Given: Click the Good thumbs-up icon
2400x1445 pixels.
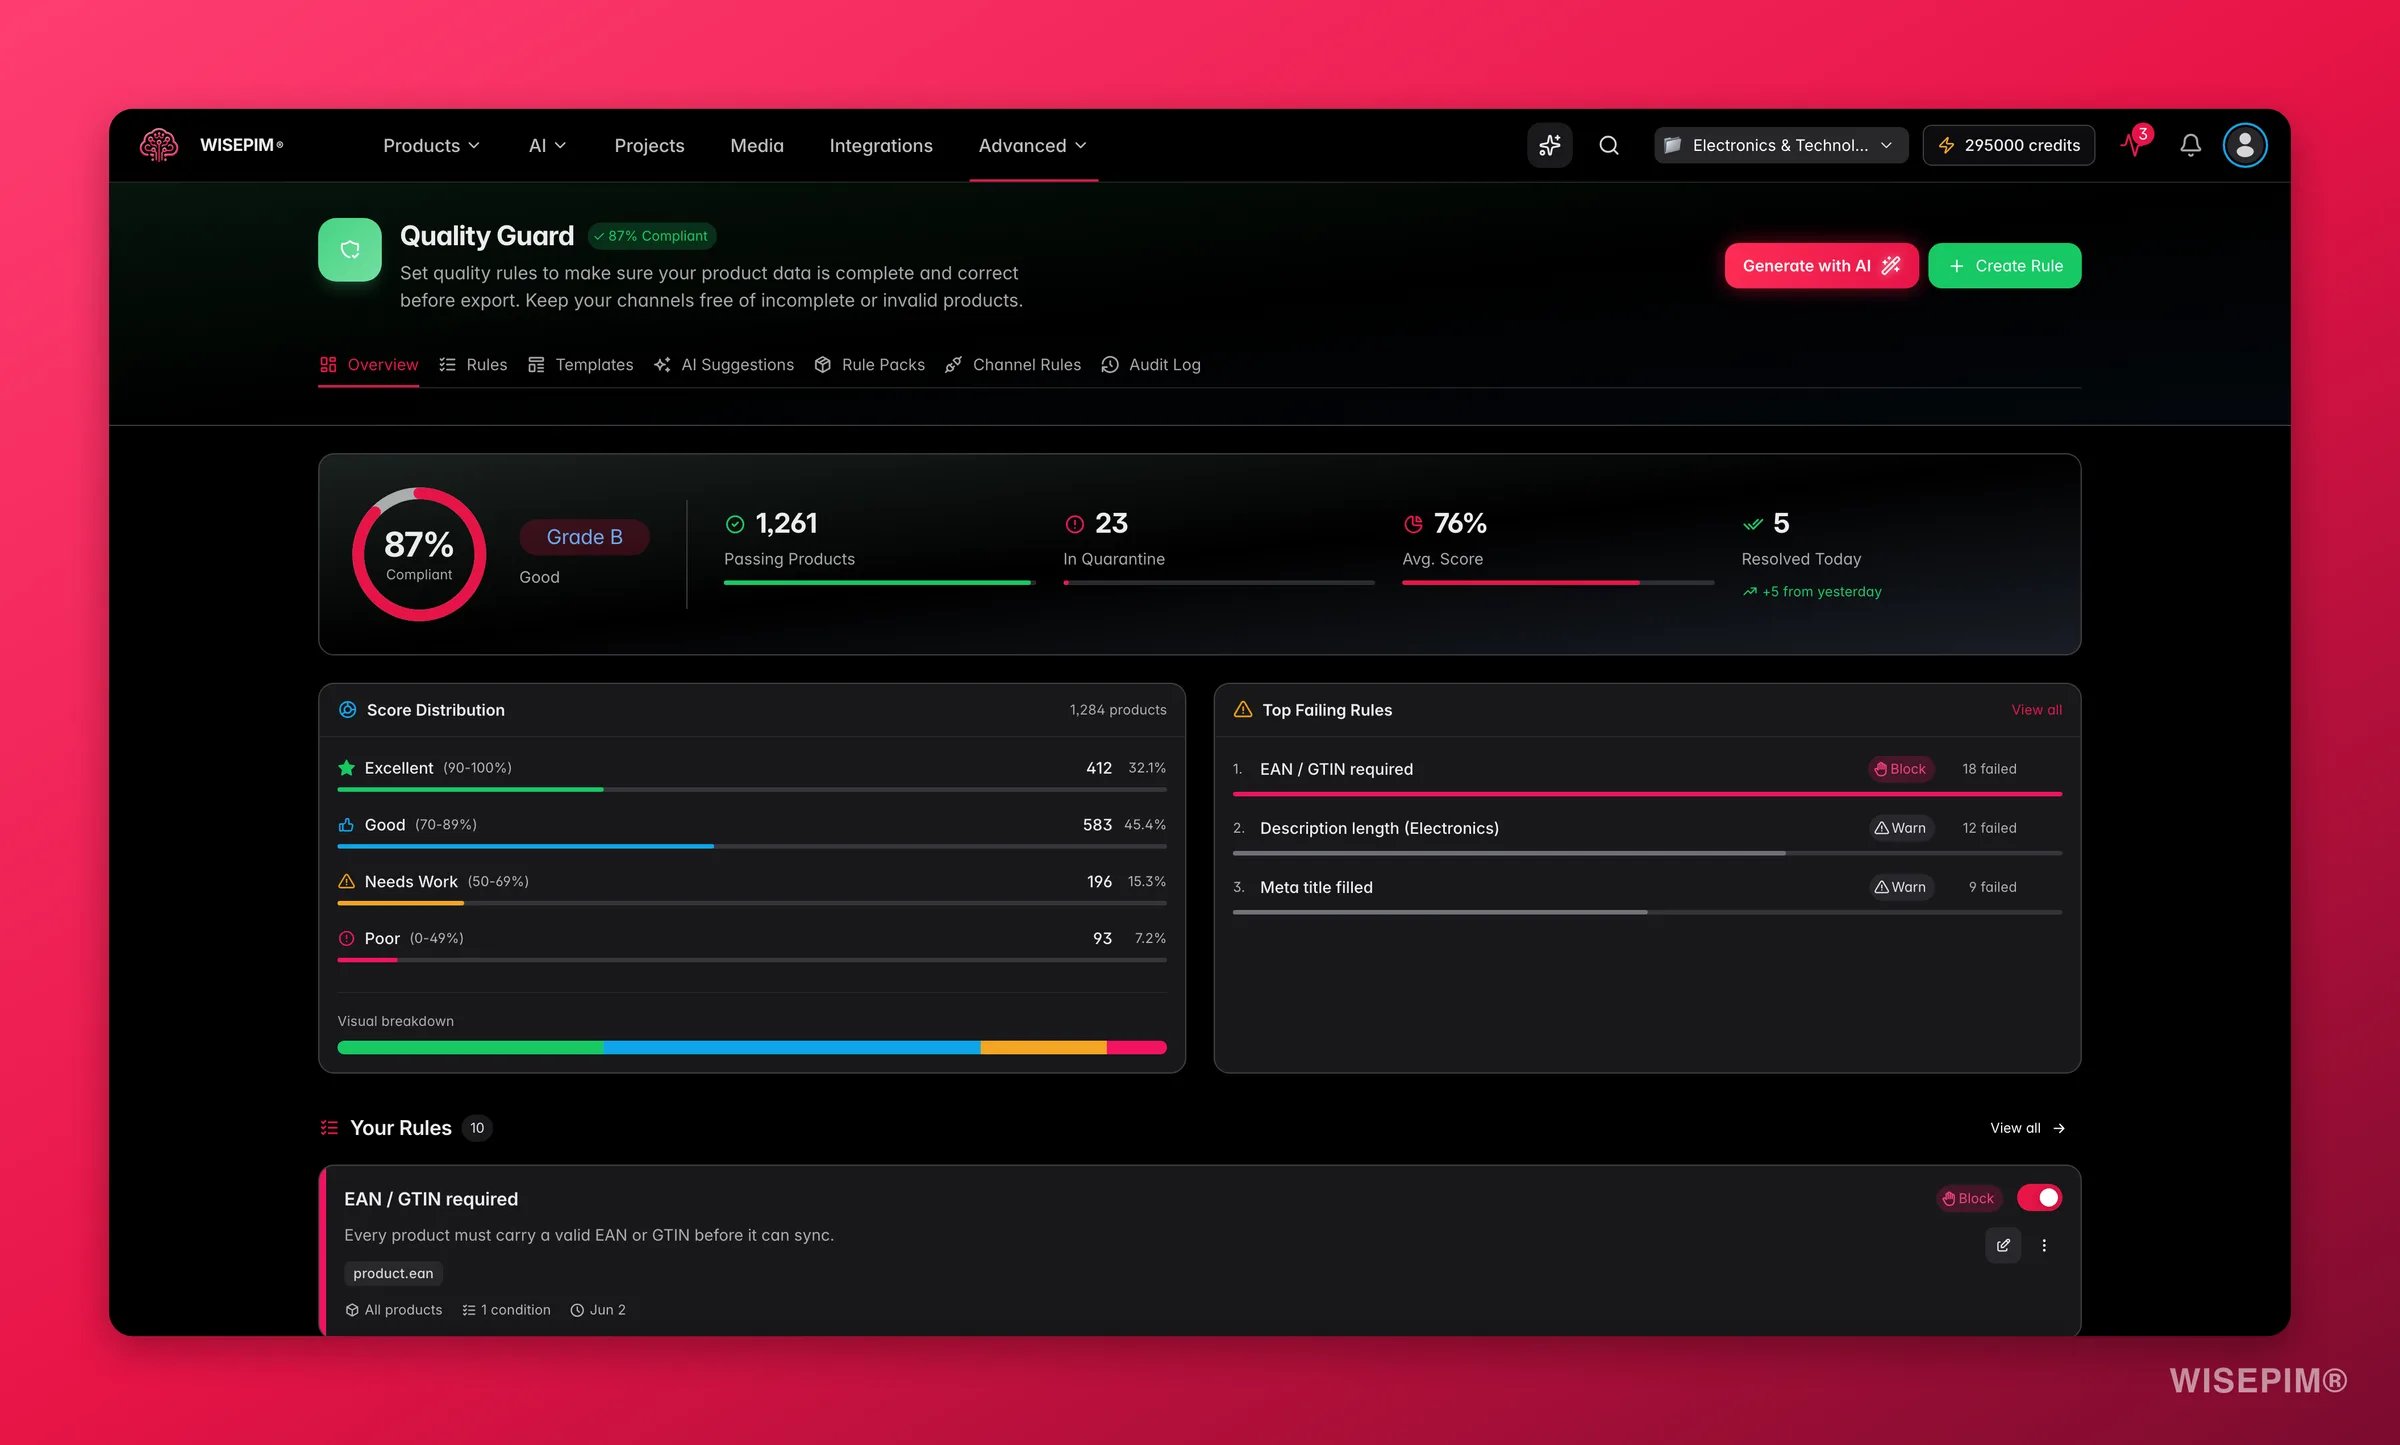Looking at the screenshot, I should coord(346,824).
